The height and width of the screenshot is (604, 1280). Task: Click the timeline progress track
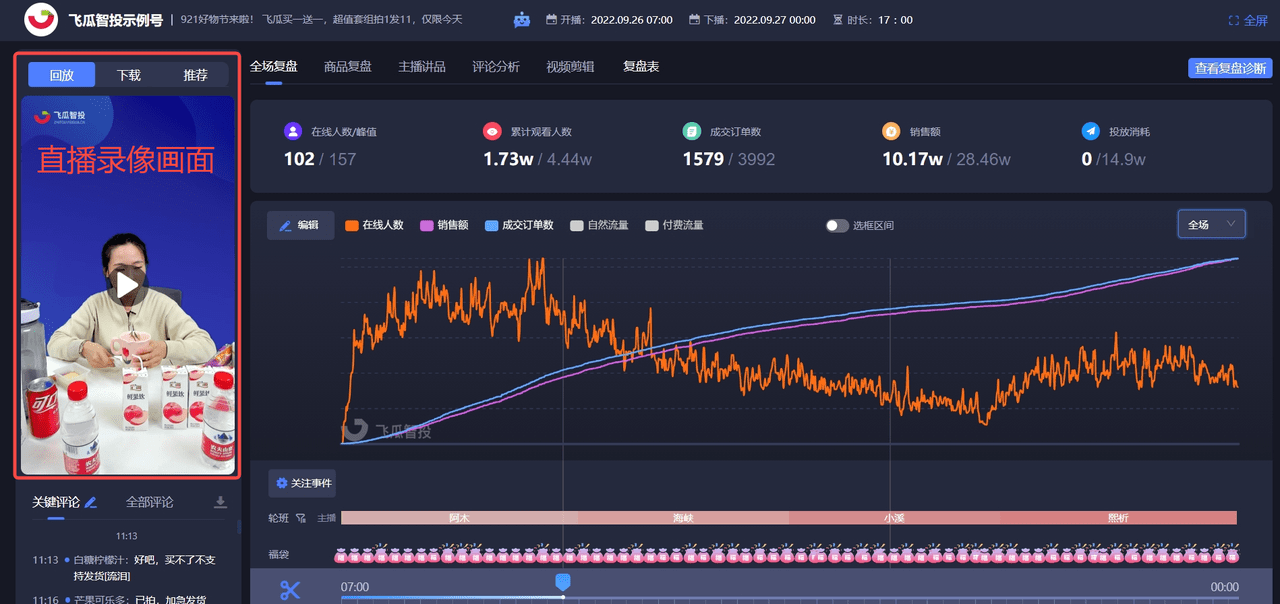[790, 598]
